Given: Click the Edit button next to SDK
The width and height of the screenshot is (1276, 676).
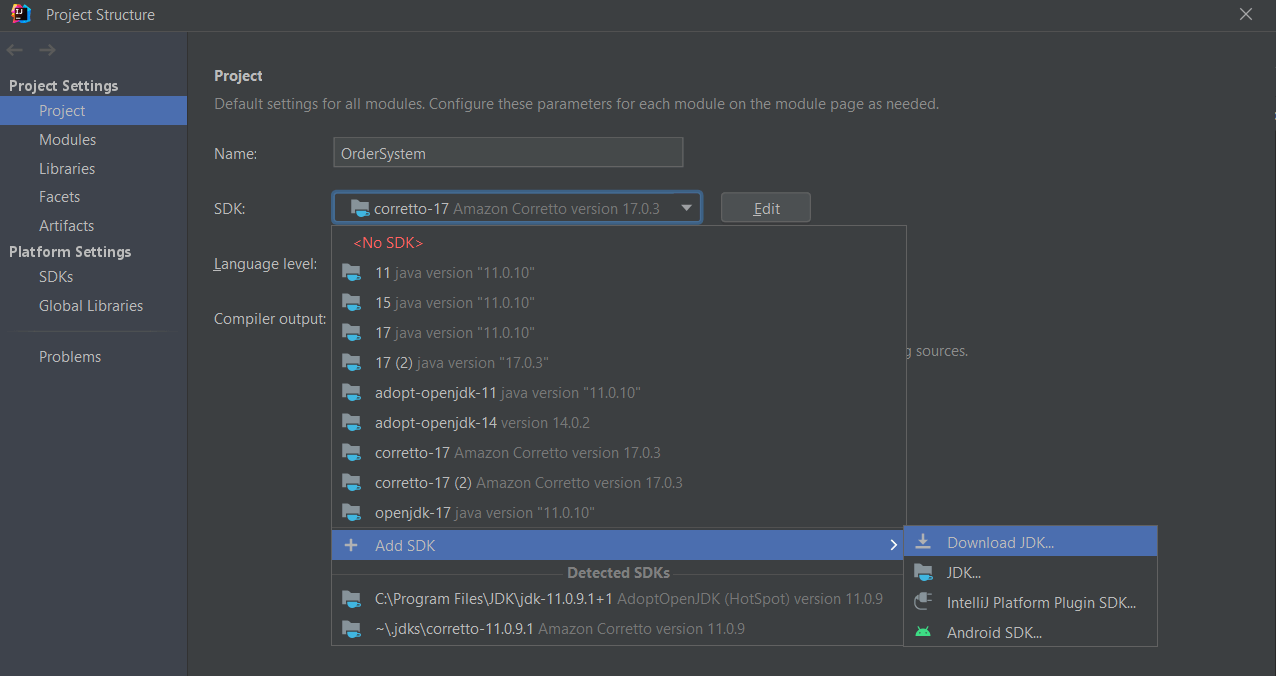Looking at the screenshot, I should coord(766,208).
